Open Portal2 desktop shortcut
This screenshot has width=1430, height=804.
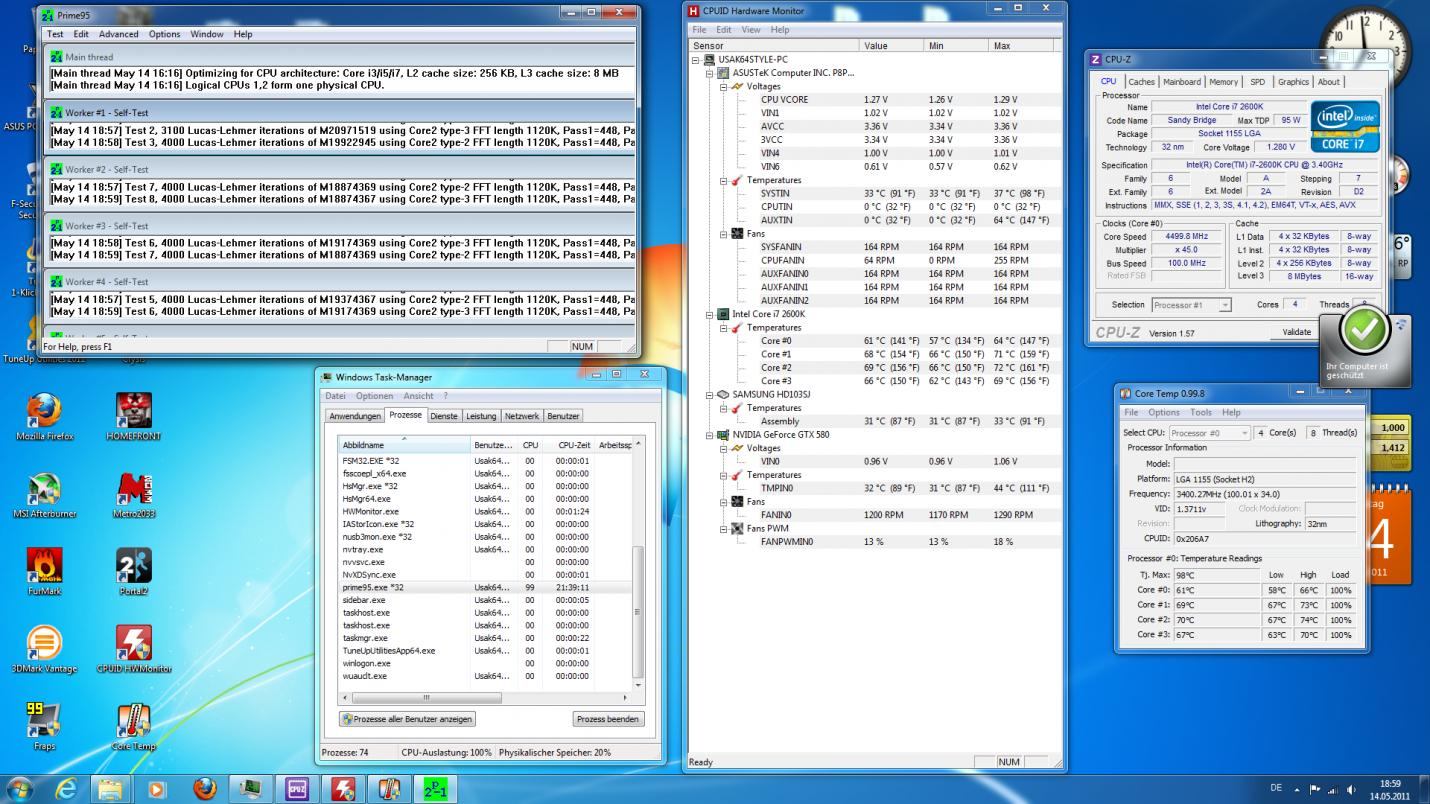point(134,572)
